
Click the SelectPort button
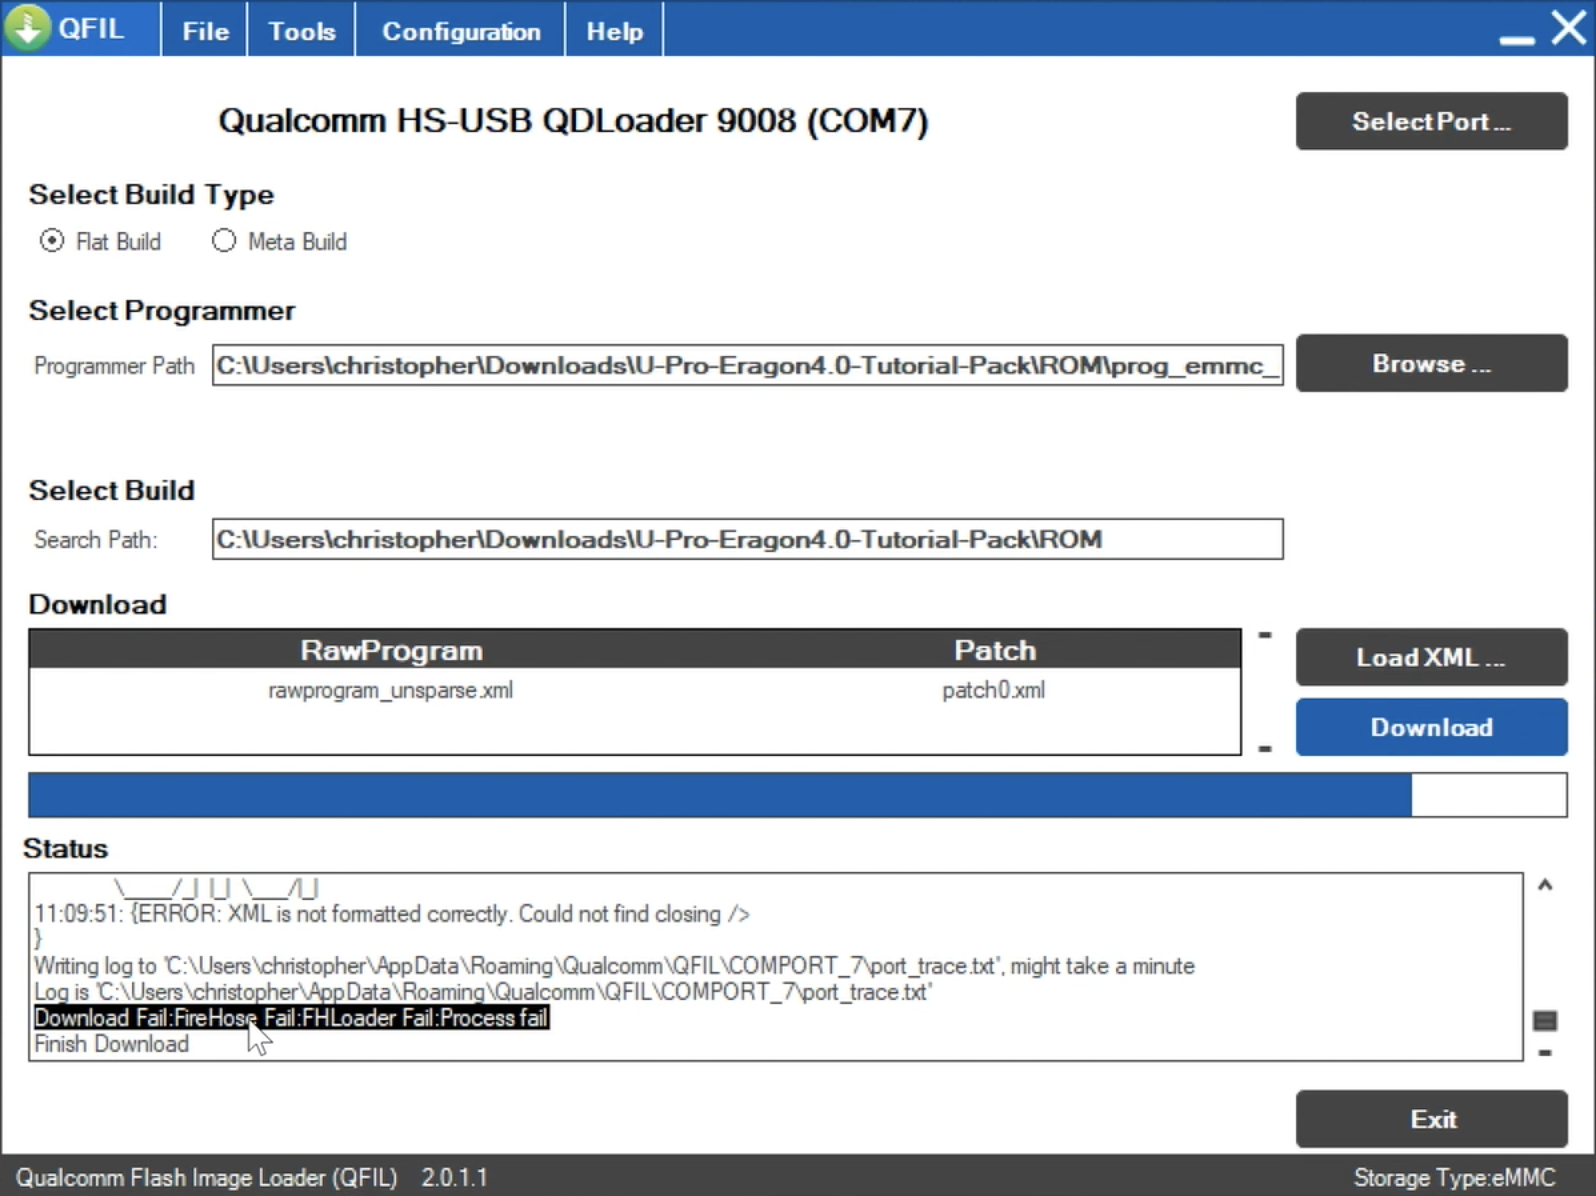1431,121
